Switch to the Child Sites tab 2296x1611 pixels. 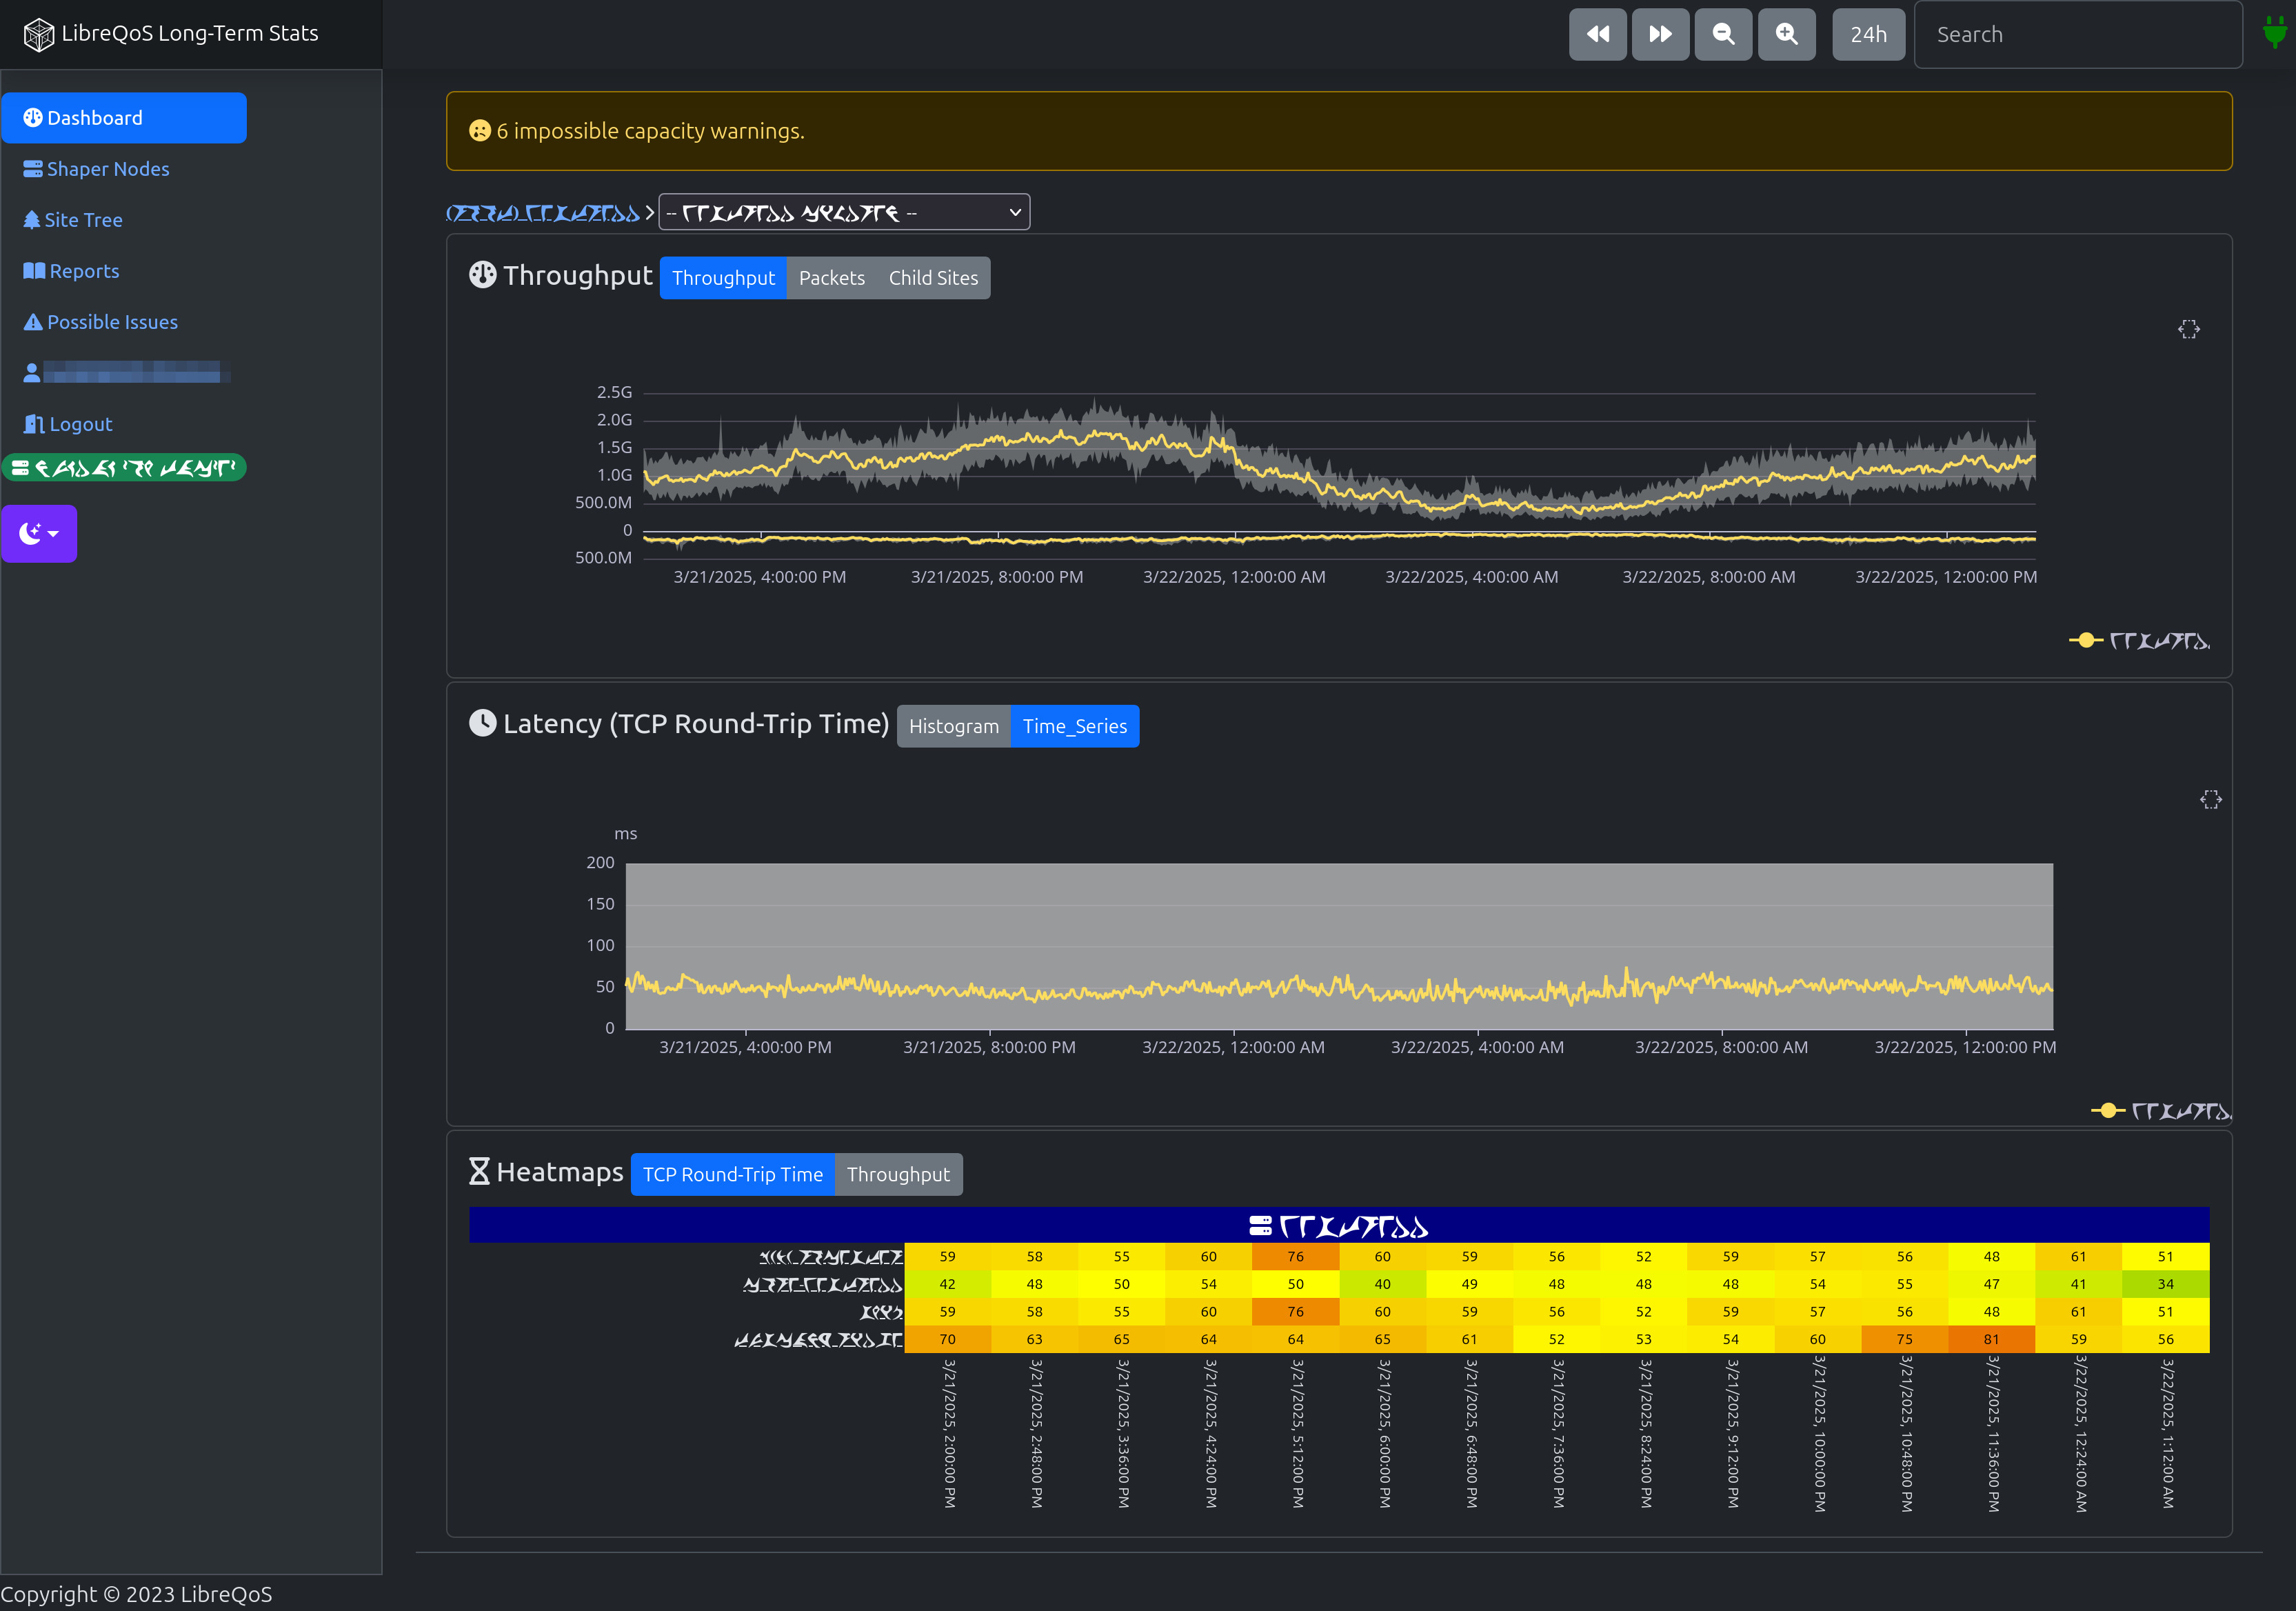click(x=932, y=277)
